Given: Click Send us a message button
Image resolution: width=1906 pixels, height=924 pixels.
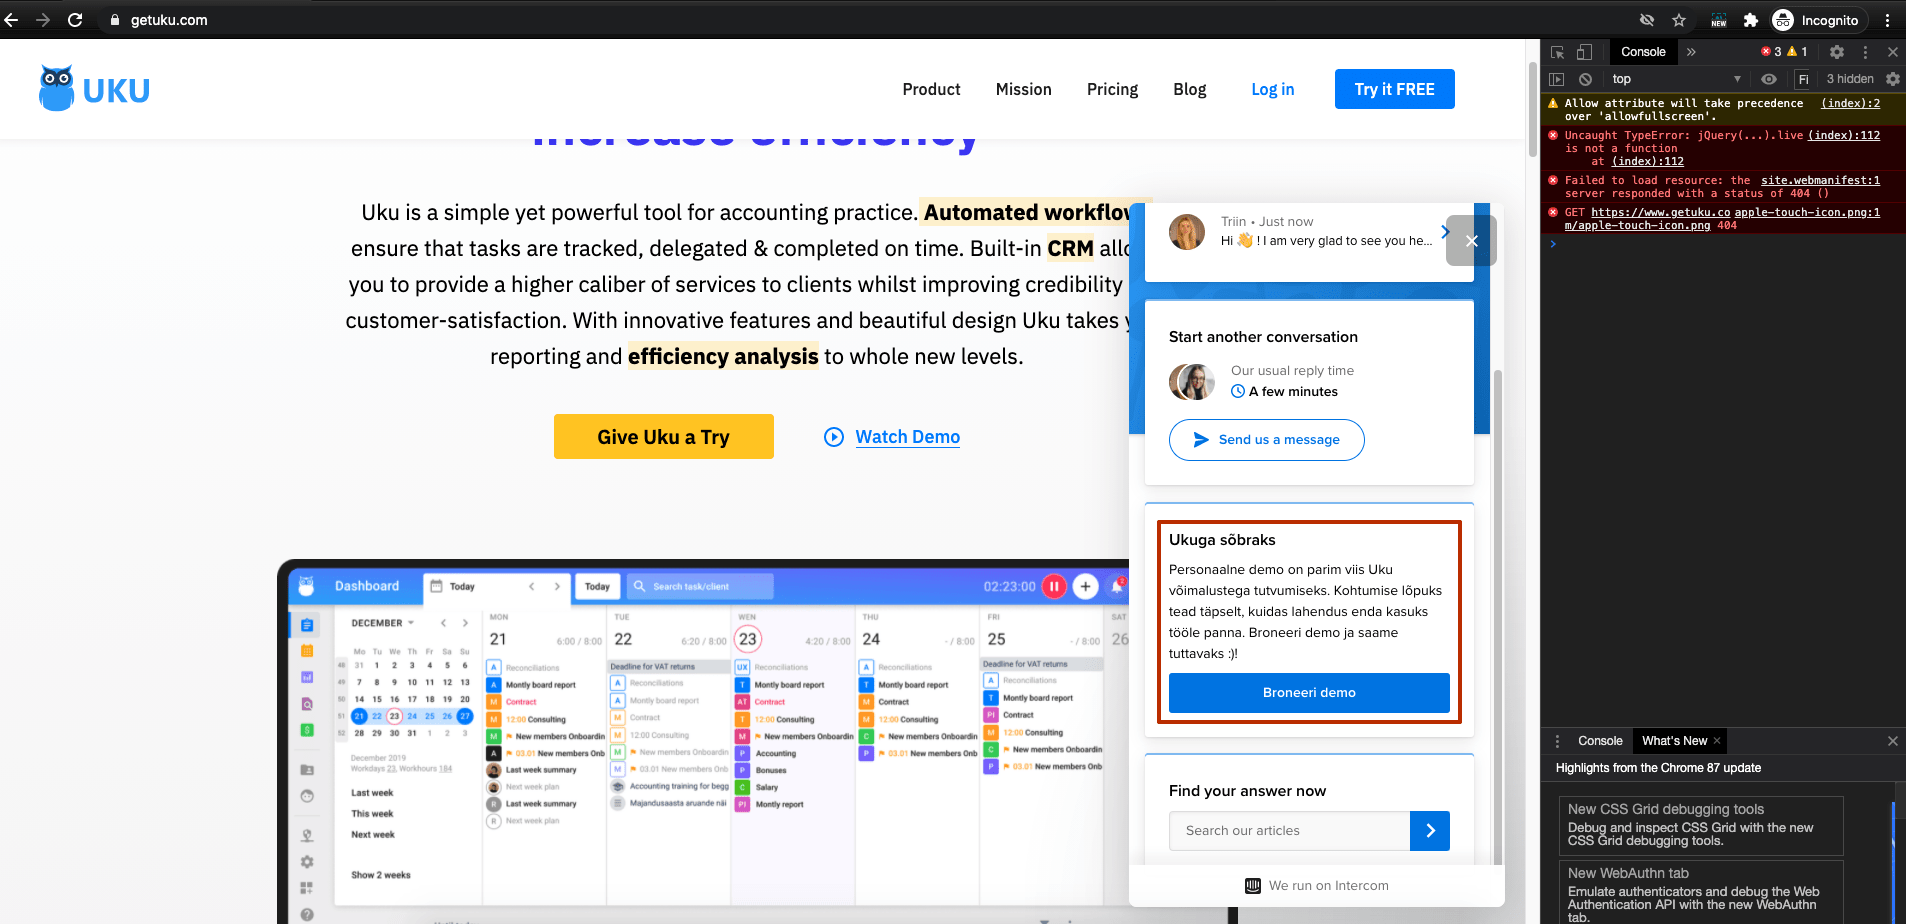Looking at the screenshot, I should pos(1266,440).
